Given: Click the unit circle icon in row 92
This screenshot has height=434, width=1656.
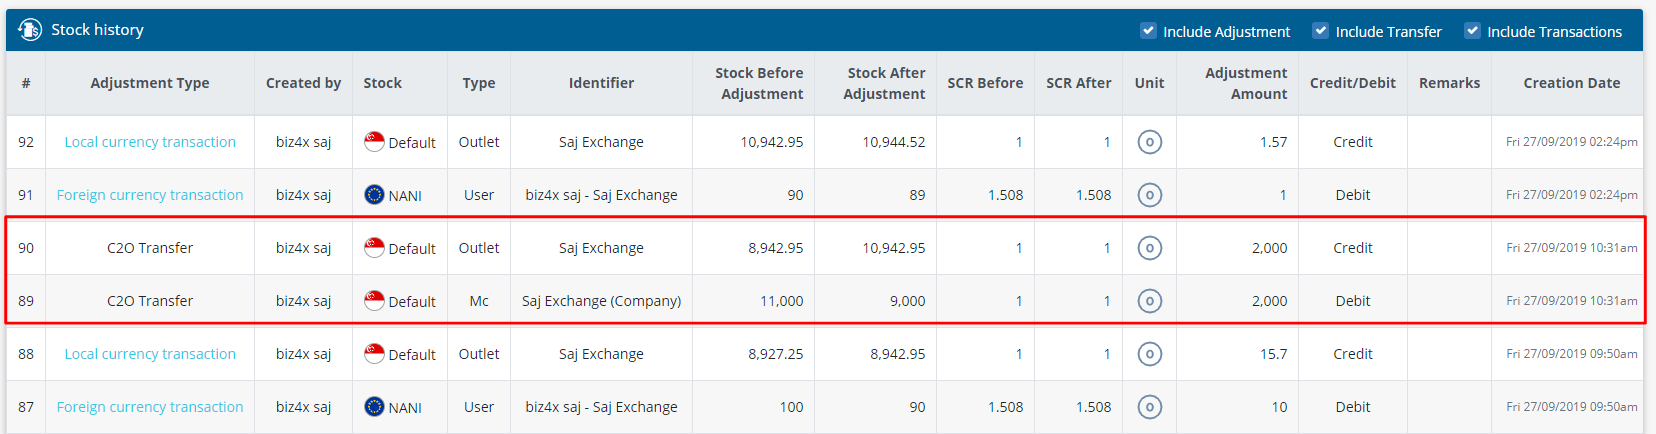Looking at the screenshot, I should 1150,142.
